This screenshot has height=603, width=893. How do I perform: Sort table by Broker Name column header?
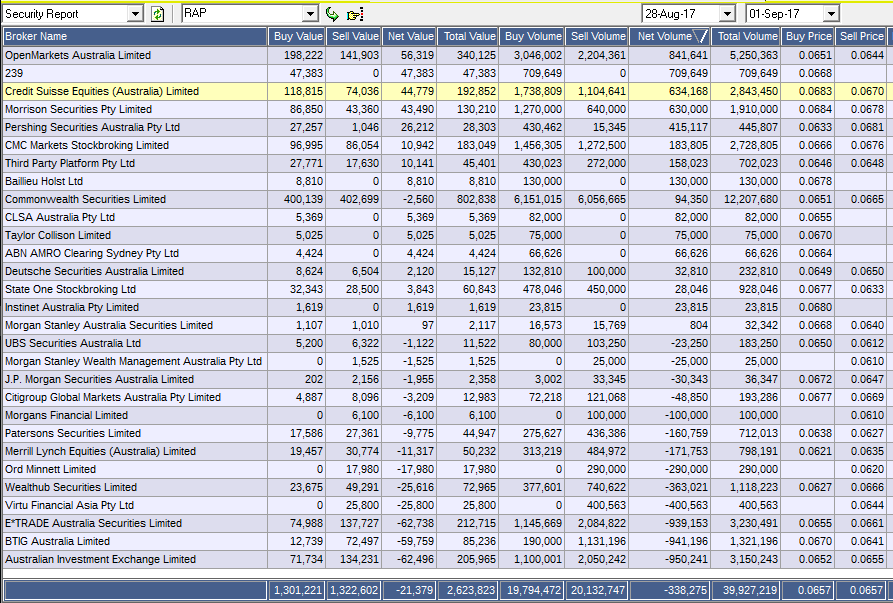click(x=135, y=36)
